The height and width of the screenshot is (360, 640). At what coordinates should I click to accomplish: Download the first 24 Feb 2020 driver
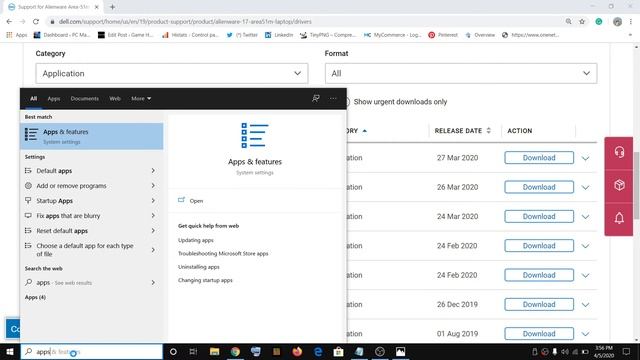(539, 246)
